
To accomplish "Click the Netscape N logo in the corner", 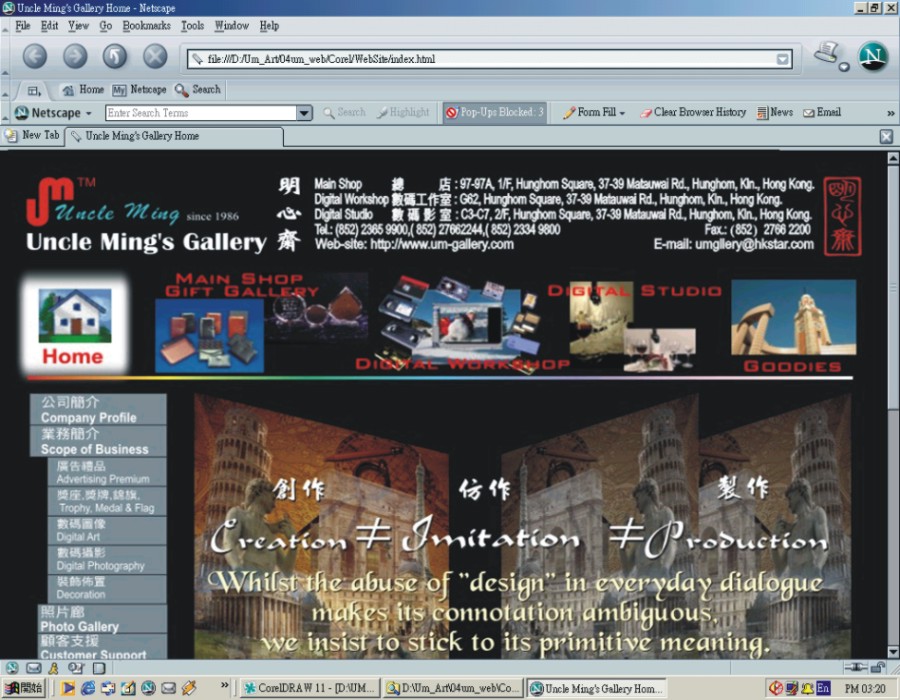I will click(872, 57).
